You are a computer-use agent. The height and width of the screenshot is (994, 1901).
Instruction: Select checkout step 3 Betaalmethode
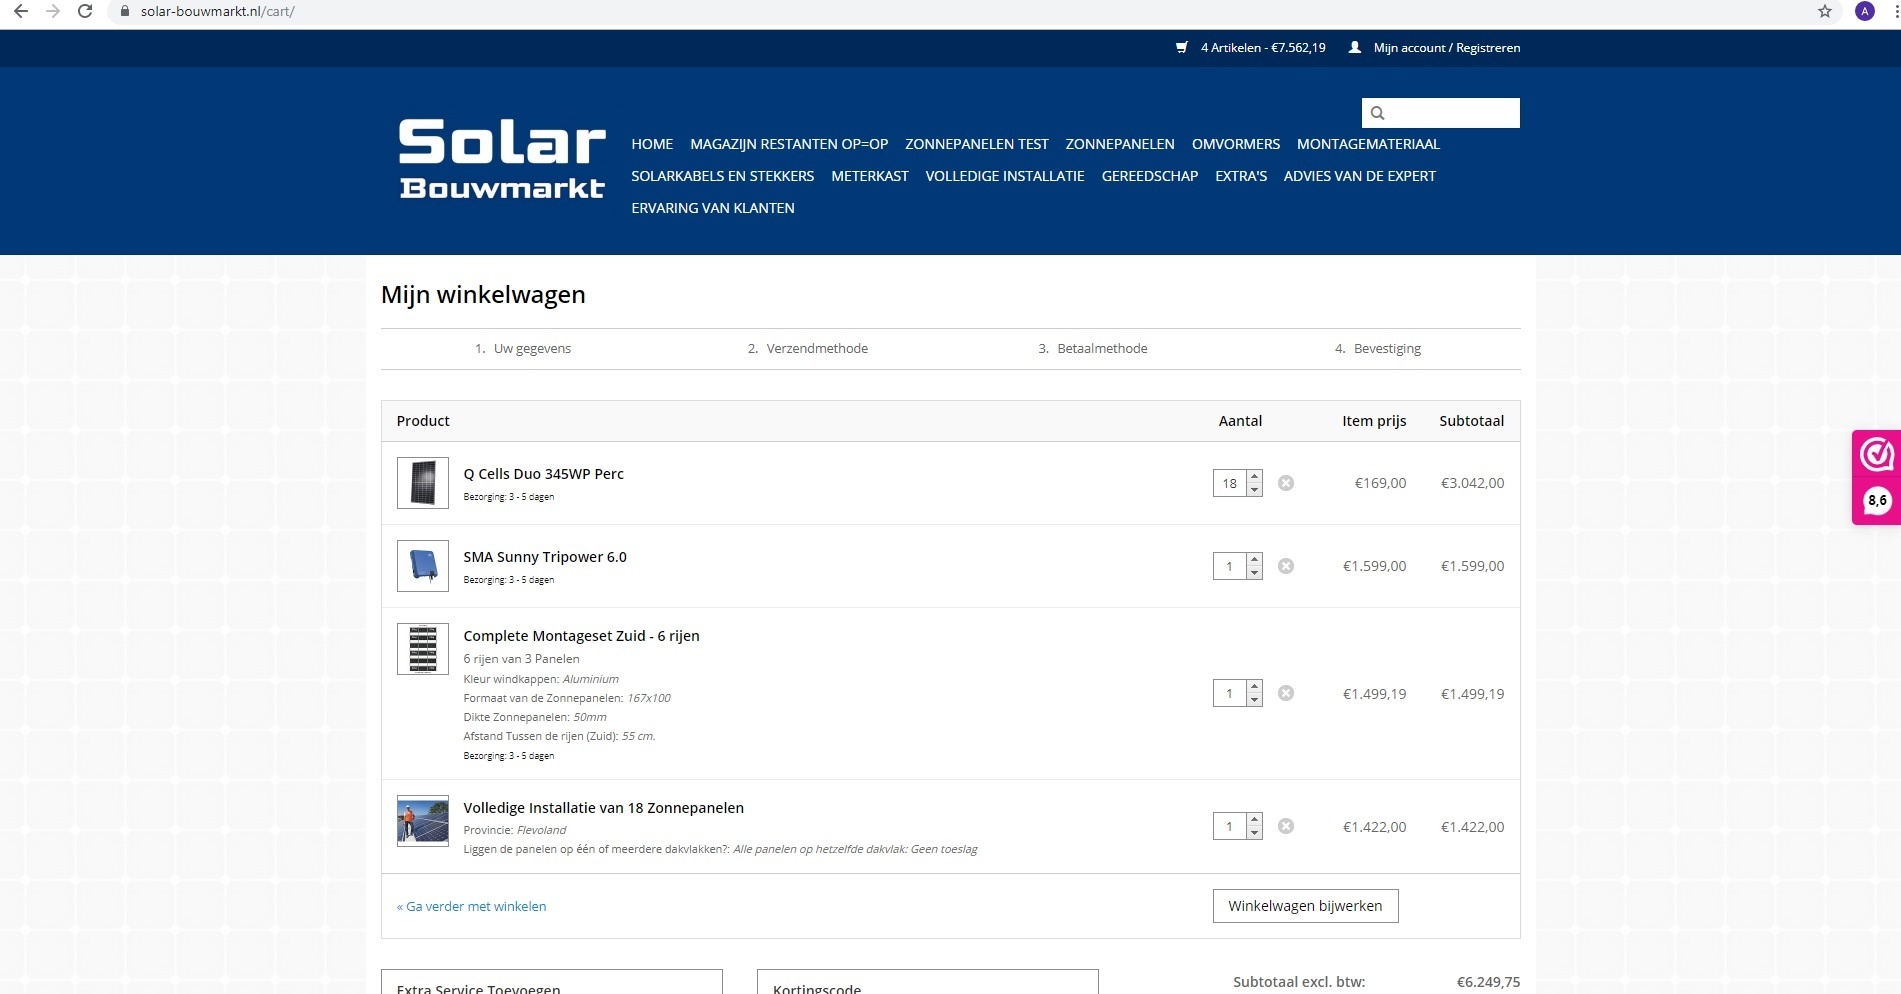click(x=1093, y=349)
